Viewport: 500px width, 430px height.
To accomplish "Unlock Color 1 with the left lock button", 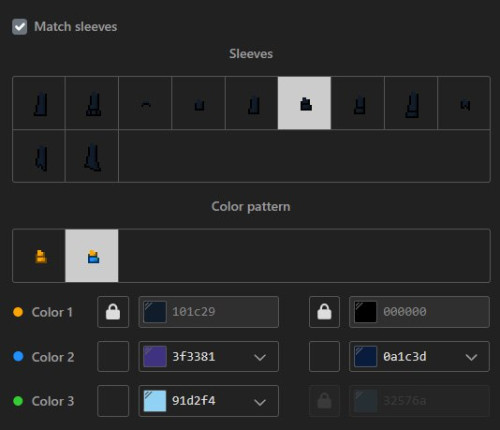I will click(x=113, y=312).
